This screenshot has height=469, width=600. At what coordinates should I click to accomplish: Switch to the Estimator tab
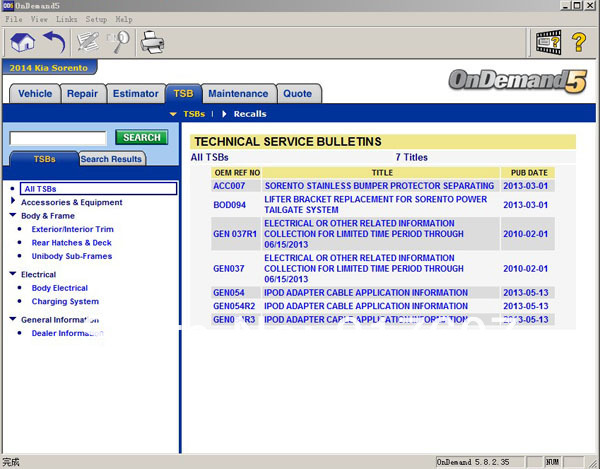point(135,94)
